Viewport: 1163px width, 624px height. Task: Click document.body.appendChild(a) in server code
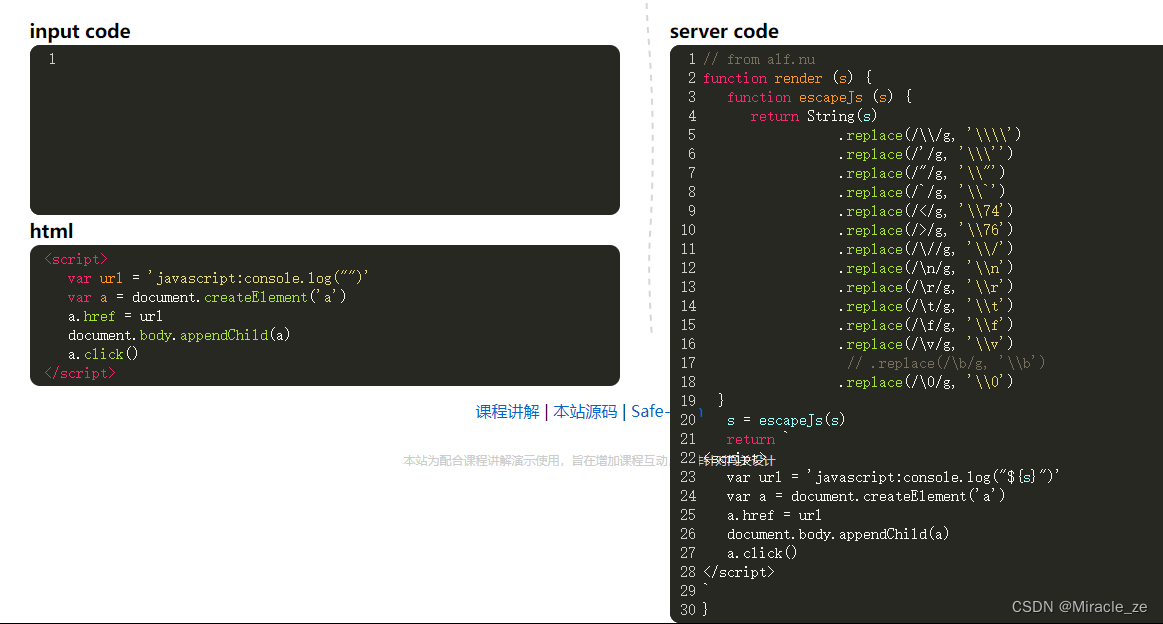click(838, 534)
